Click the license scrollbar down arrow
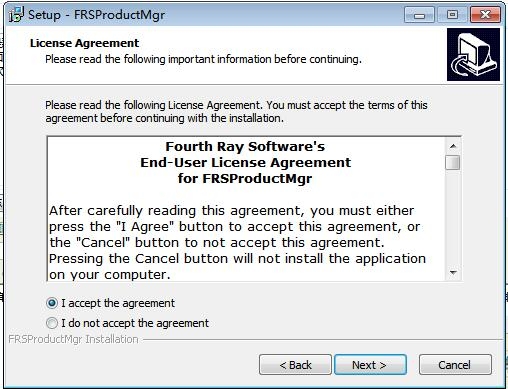The height and width of the screenshot is (389, 508). (453, 273)
